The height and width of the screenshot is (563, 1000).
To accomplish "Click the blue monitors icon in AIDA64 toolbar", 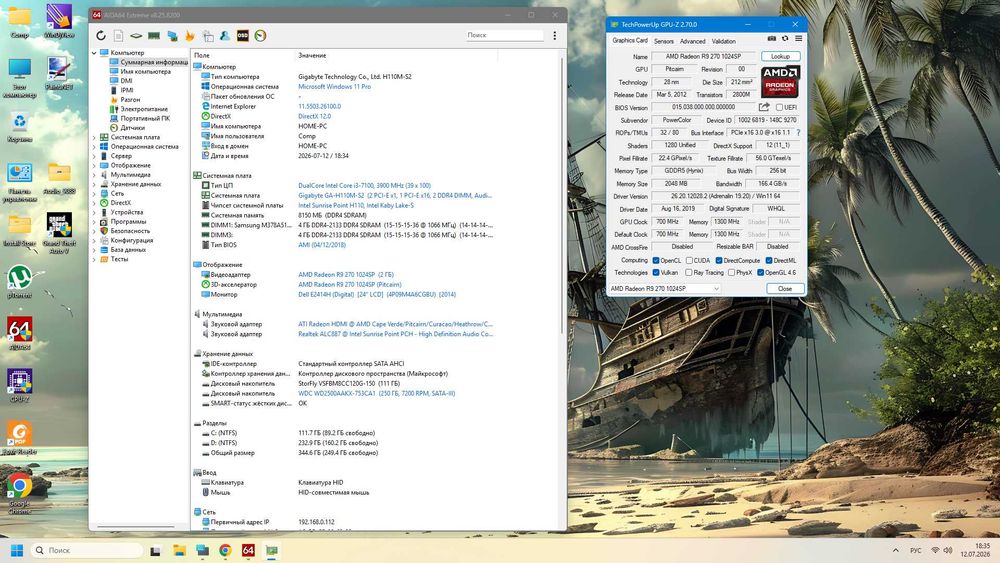I will pos(172,36).
